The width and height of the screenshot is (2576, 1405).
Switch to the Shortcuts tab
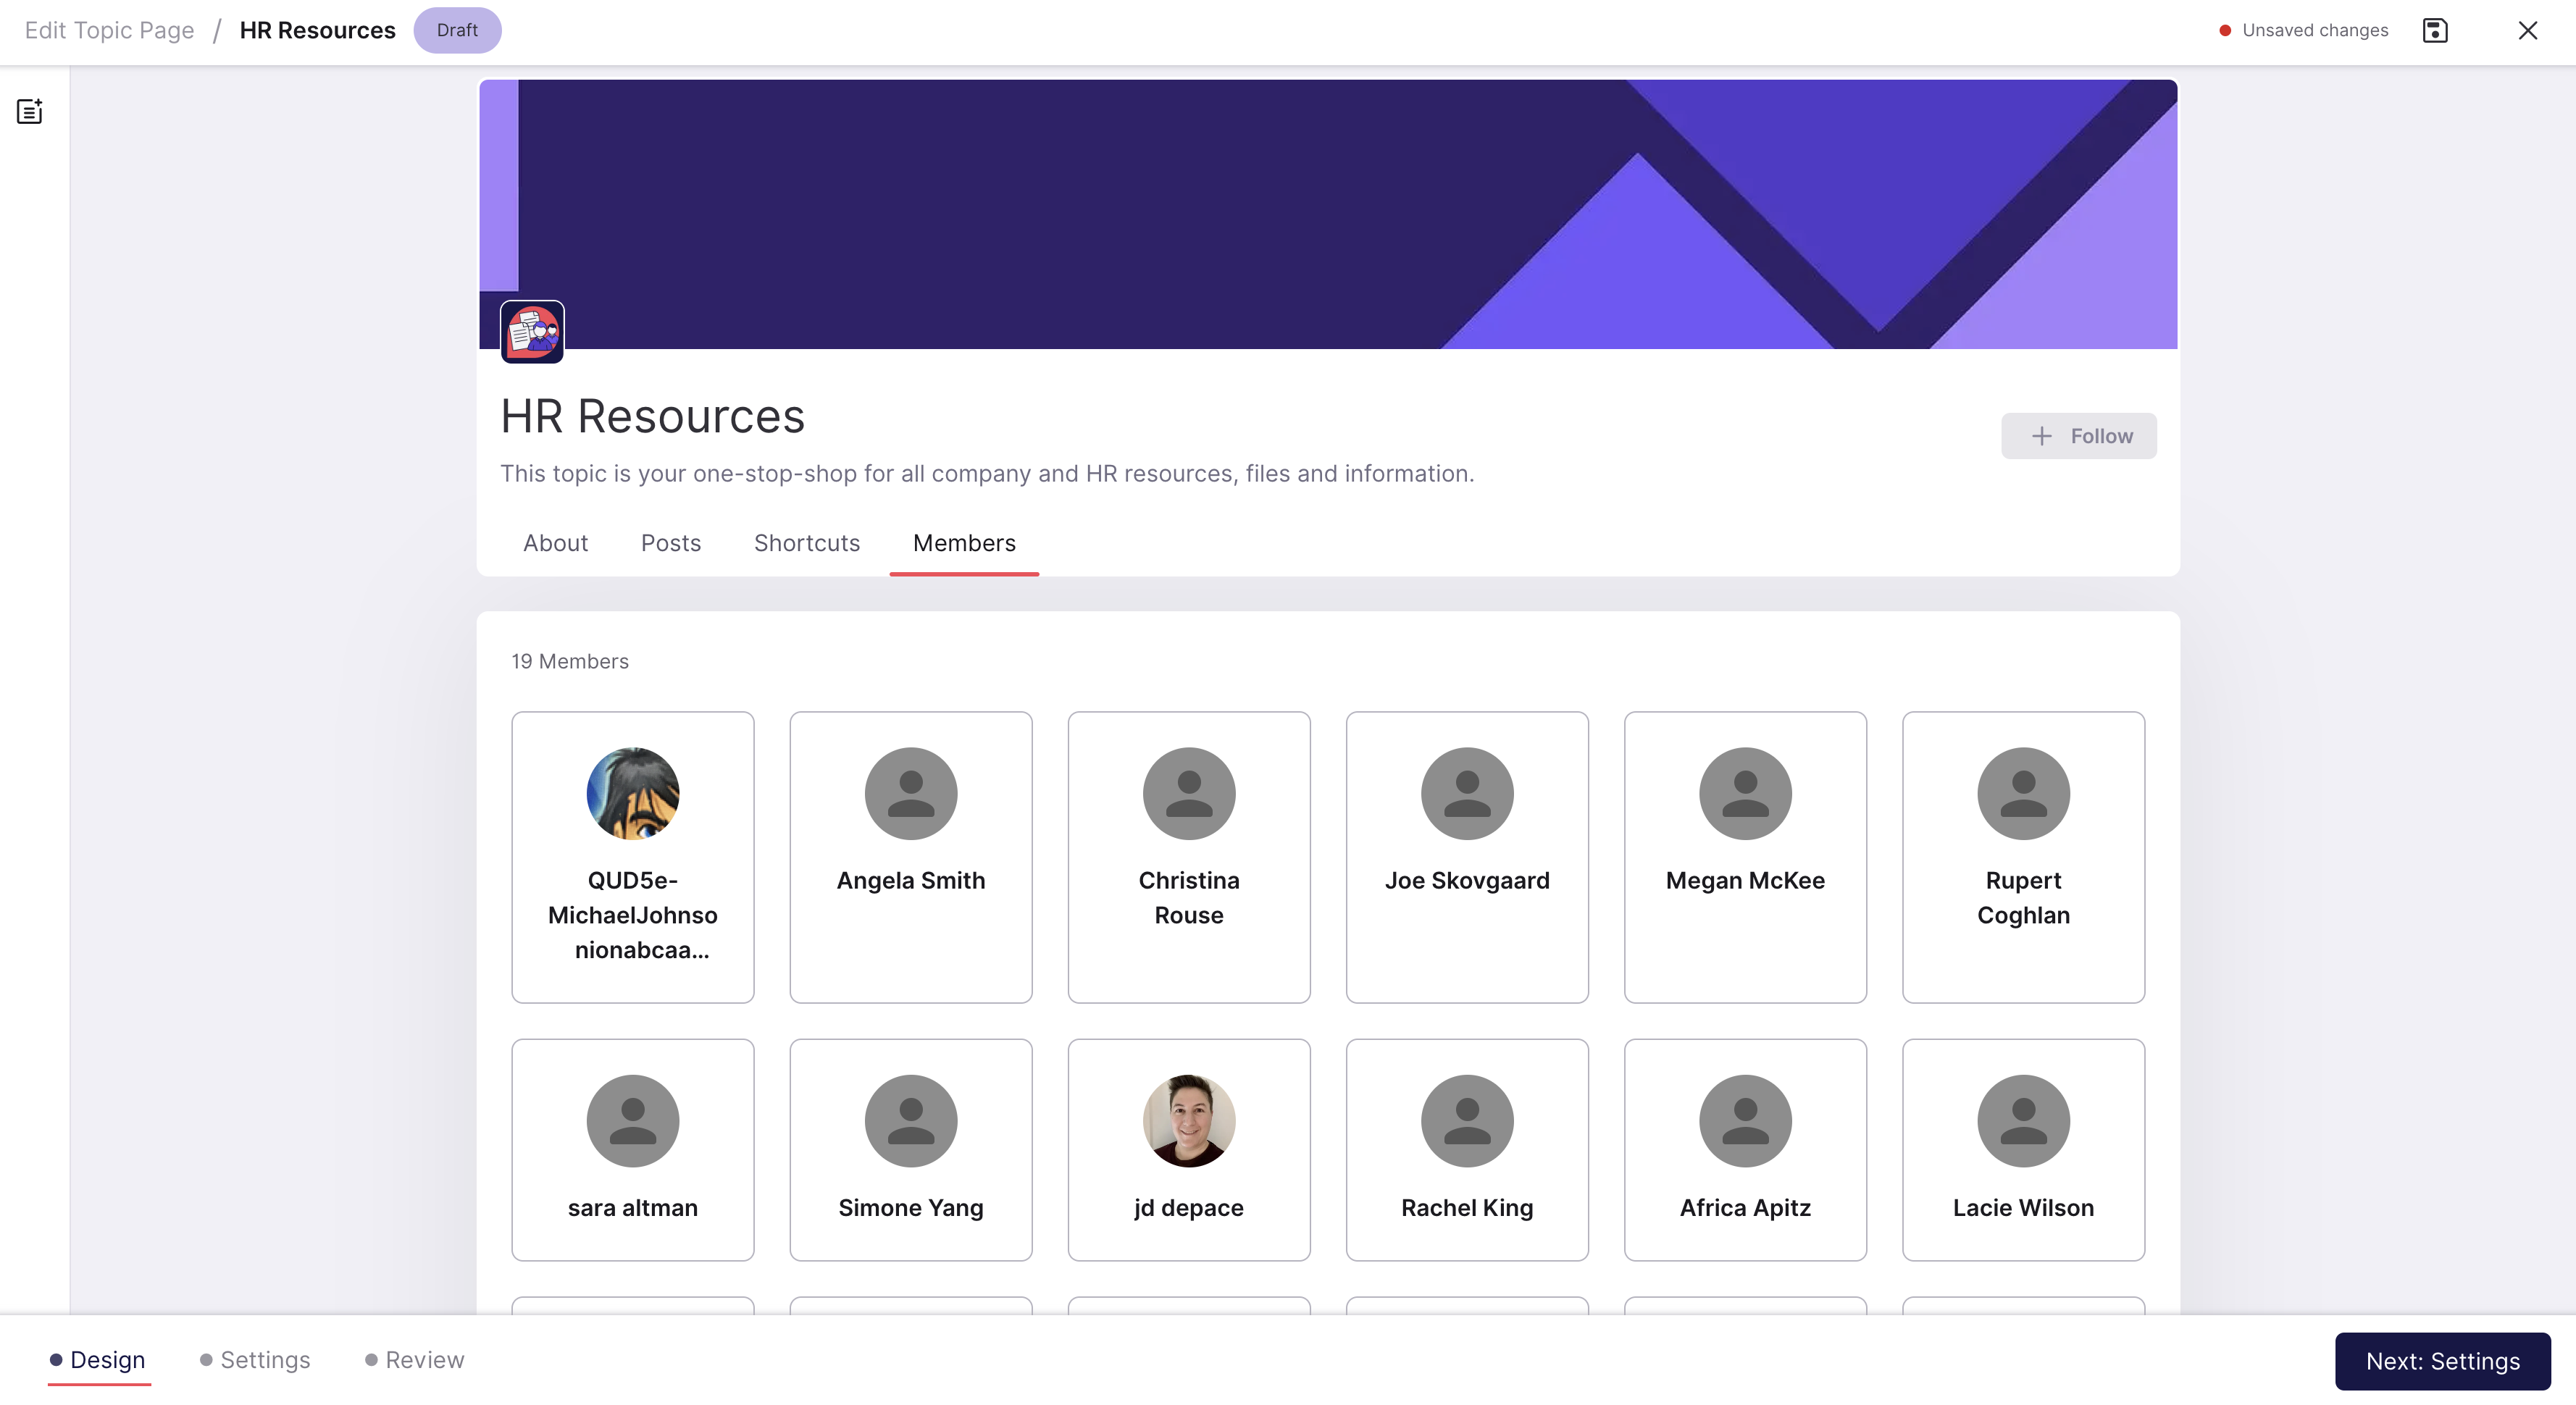click(x=807, y=543)
